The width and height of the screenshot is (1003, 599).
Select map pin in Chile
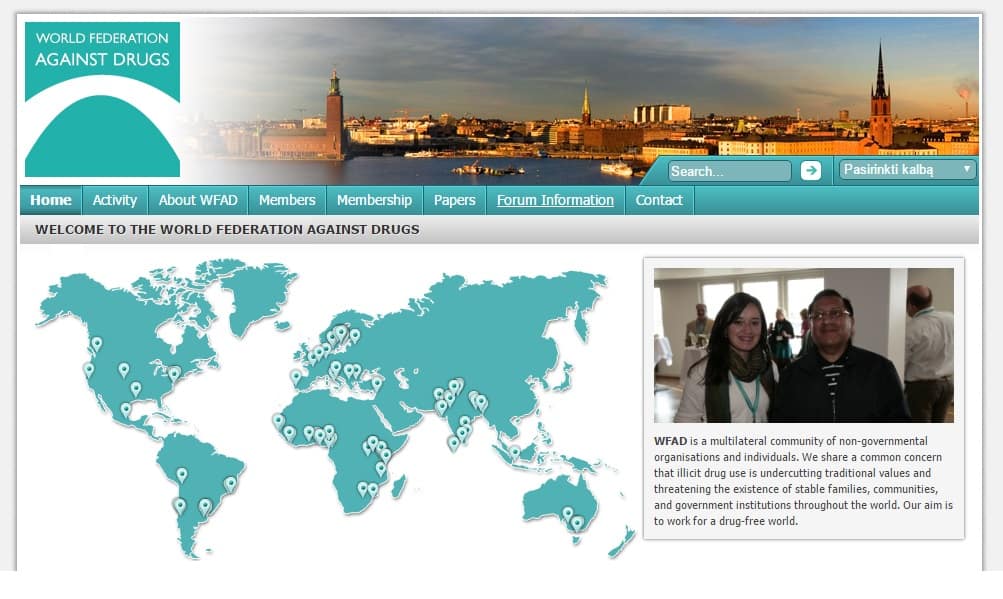[x=180, y=506]
